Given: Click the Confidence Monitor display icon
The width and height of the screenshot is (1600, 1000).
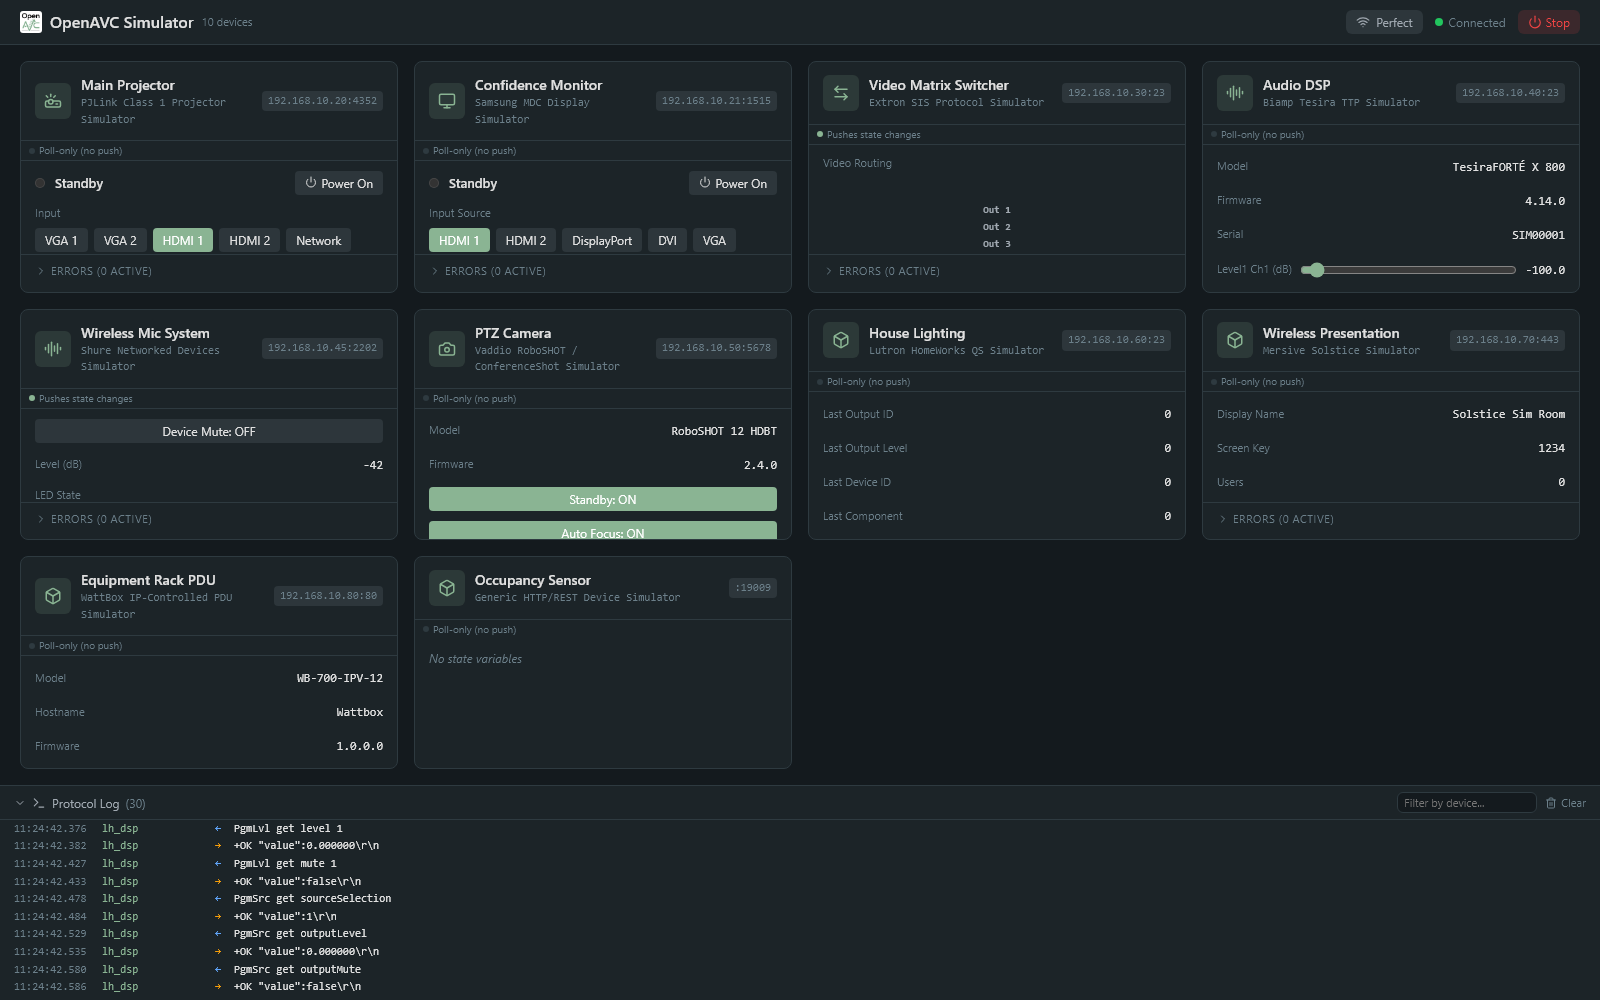Looking at the screenshot, I should coord(447,101).
